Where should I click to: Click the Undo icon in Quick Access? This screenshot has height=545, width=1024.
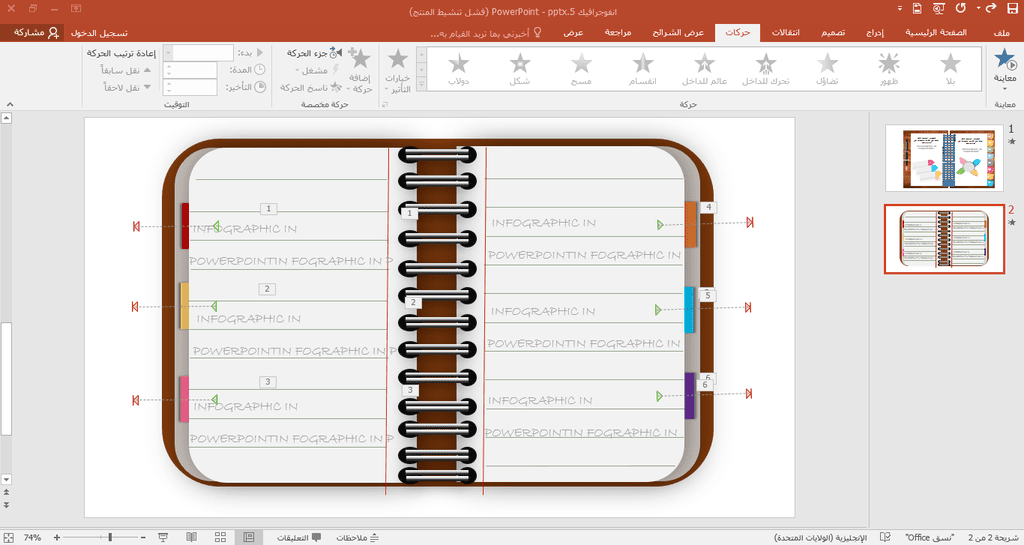991,8
